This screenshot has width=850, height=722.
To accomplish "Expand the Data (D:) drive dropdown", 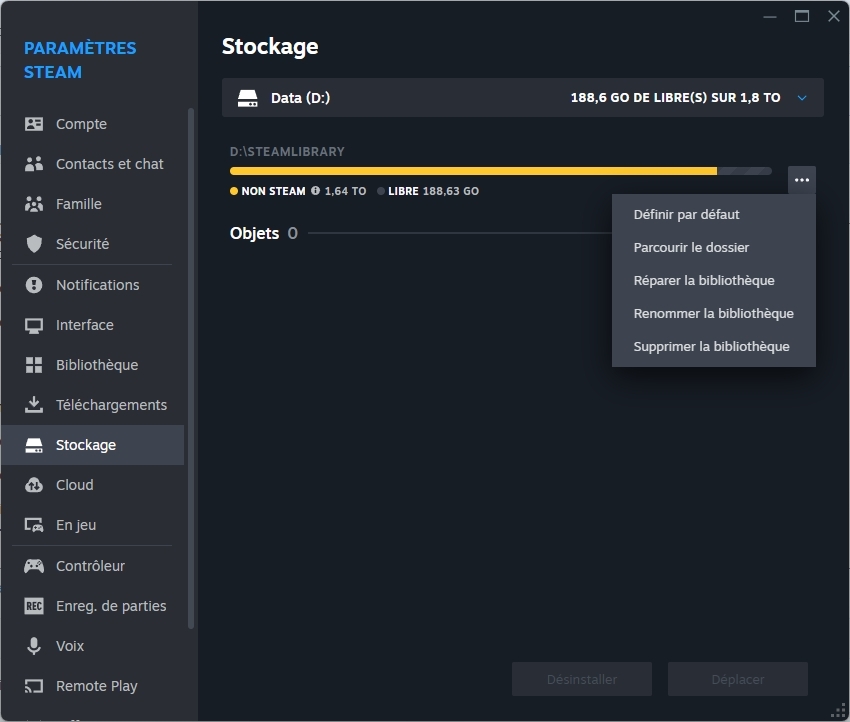I will click(x=801, y=98).
